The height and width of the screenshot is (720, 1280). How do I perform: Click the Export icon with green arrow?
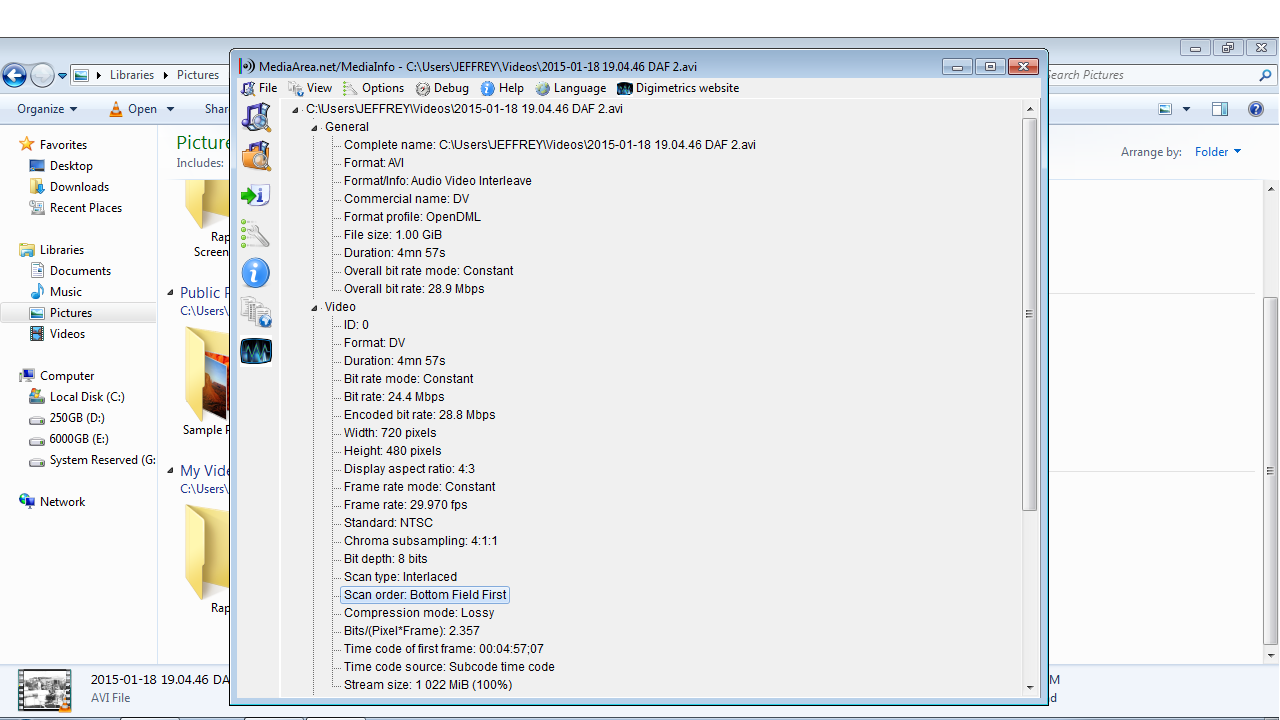[256, 195]
